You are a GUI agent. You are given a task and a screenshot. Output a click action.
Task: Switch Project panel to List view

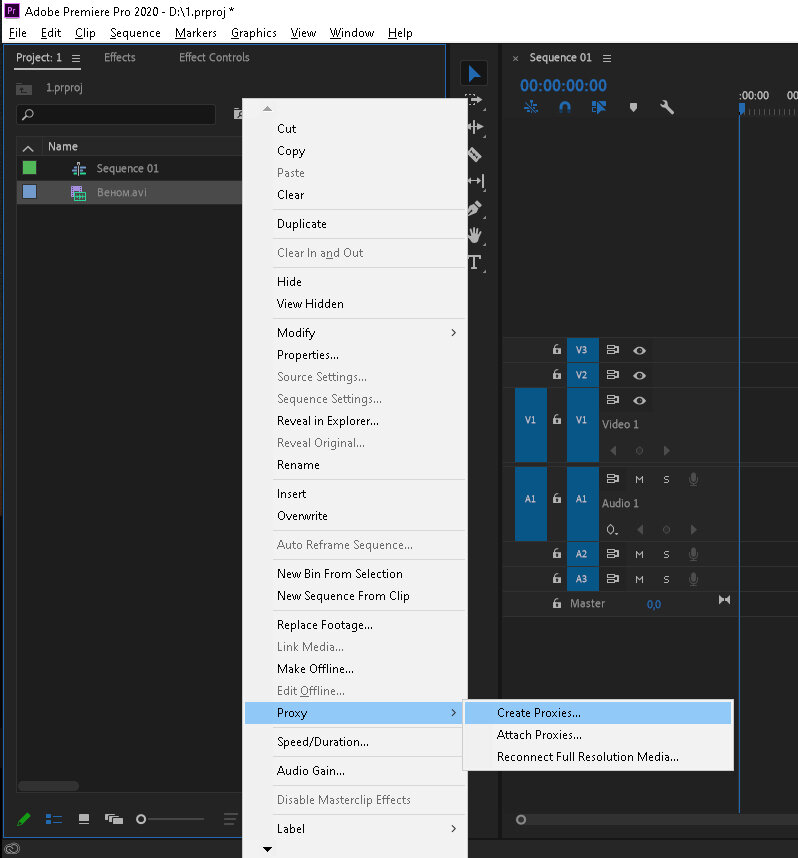point(54,819)
